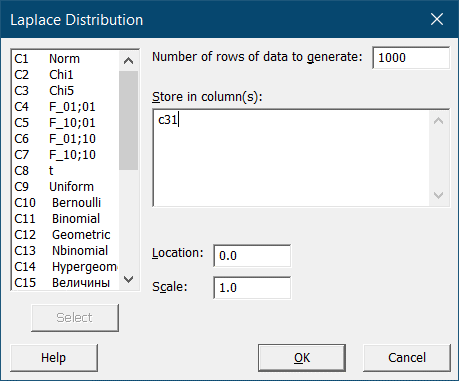The height and width of the screenshot is (381, 459).
Task: Select column C14 Hypergeom
Action: 66,267
